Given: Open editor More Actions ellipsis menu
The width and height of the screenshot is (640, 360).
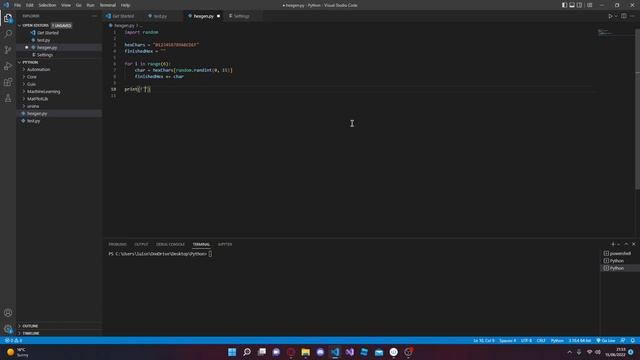Looking at the screenshot, I should (632, 16).
